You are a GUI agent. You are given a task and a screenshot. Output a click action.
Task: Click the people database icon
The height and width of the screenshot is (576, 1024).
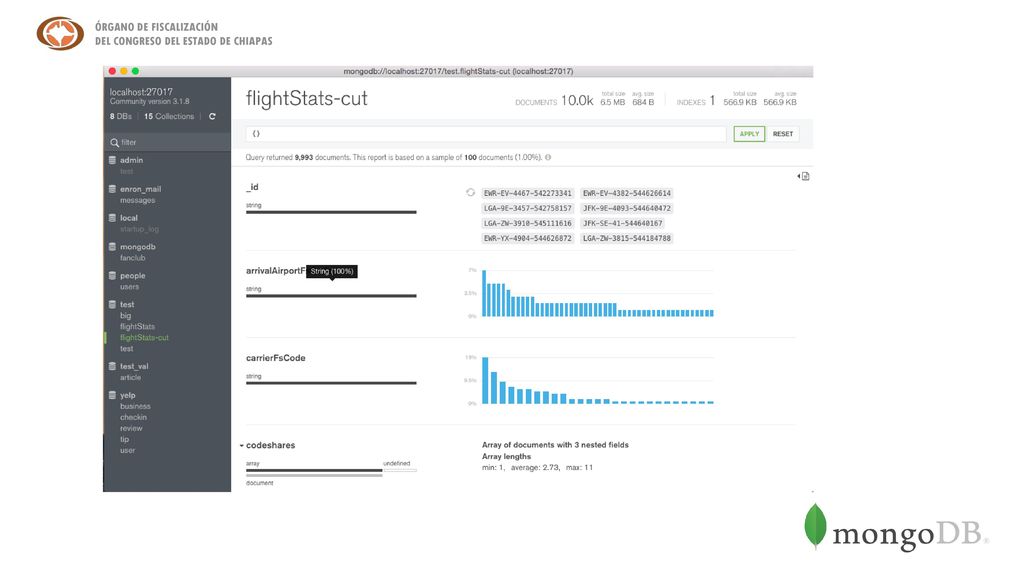click(x=112, y=276)
